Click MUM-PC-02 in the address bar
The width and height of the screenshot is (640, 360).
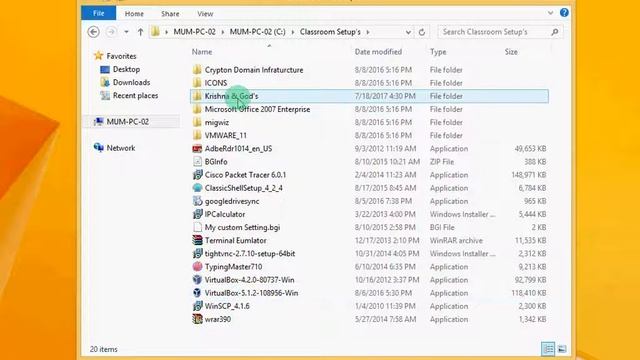point(194,32)
